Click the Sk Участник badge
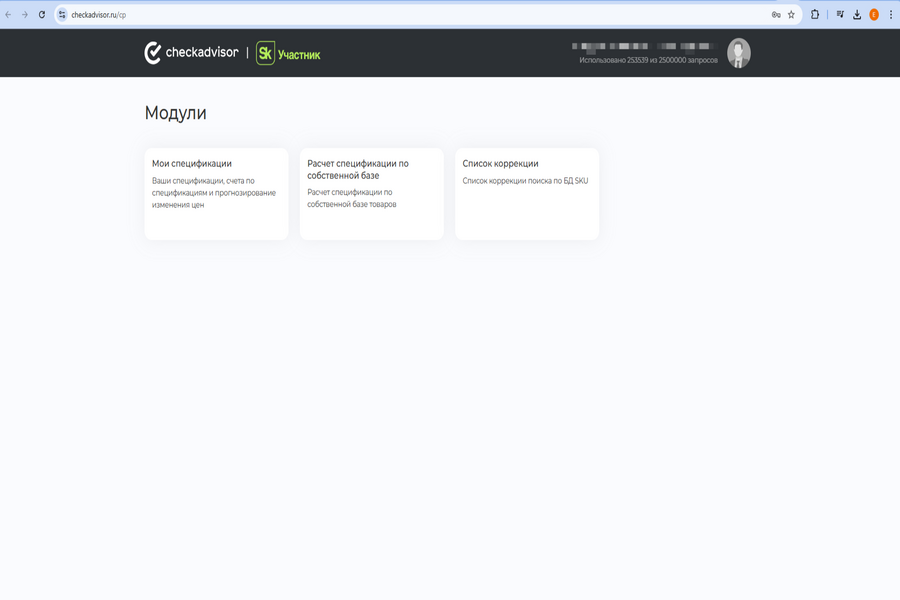Viewport: 900px width, 600px height. 288,54
